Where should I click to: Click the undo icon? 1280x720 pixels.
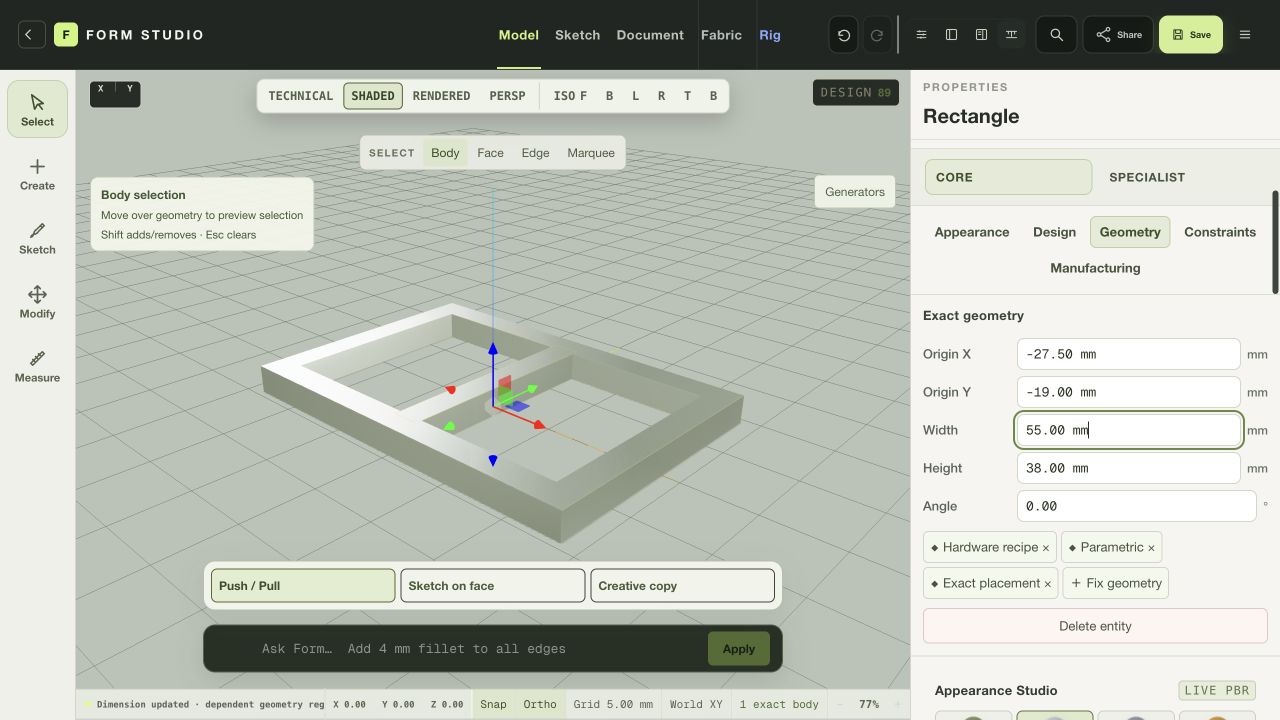[844, 35]
